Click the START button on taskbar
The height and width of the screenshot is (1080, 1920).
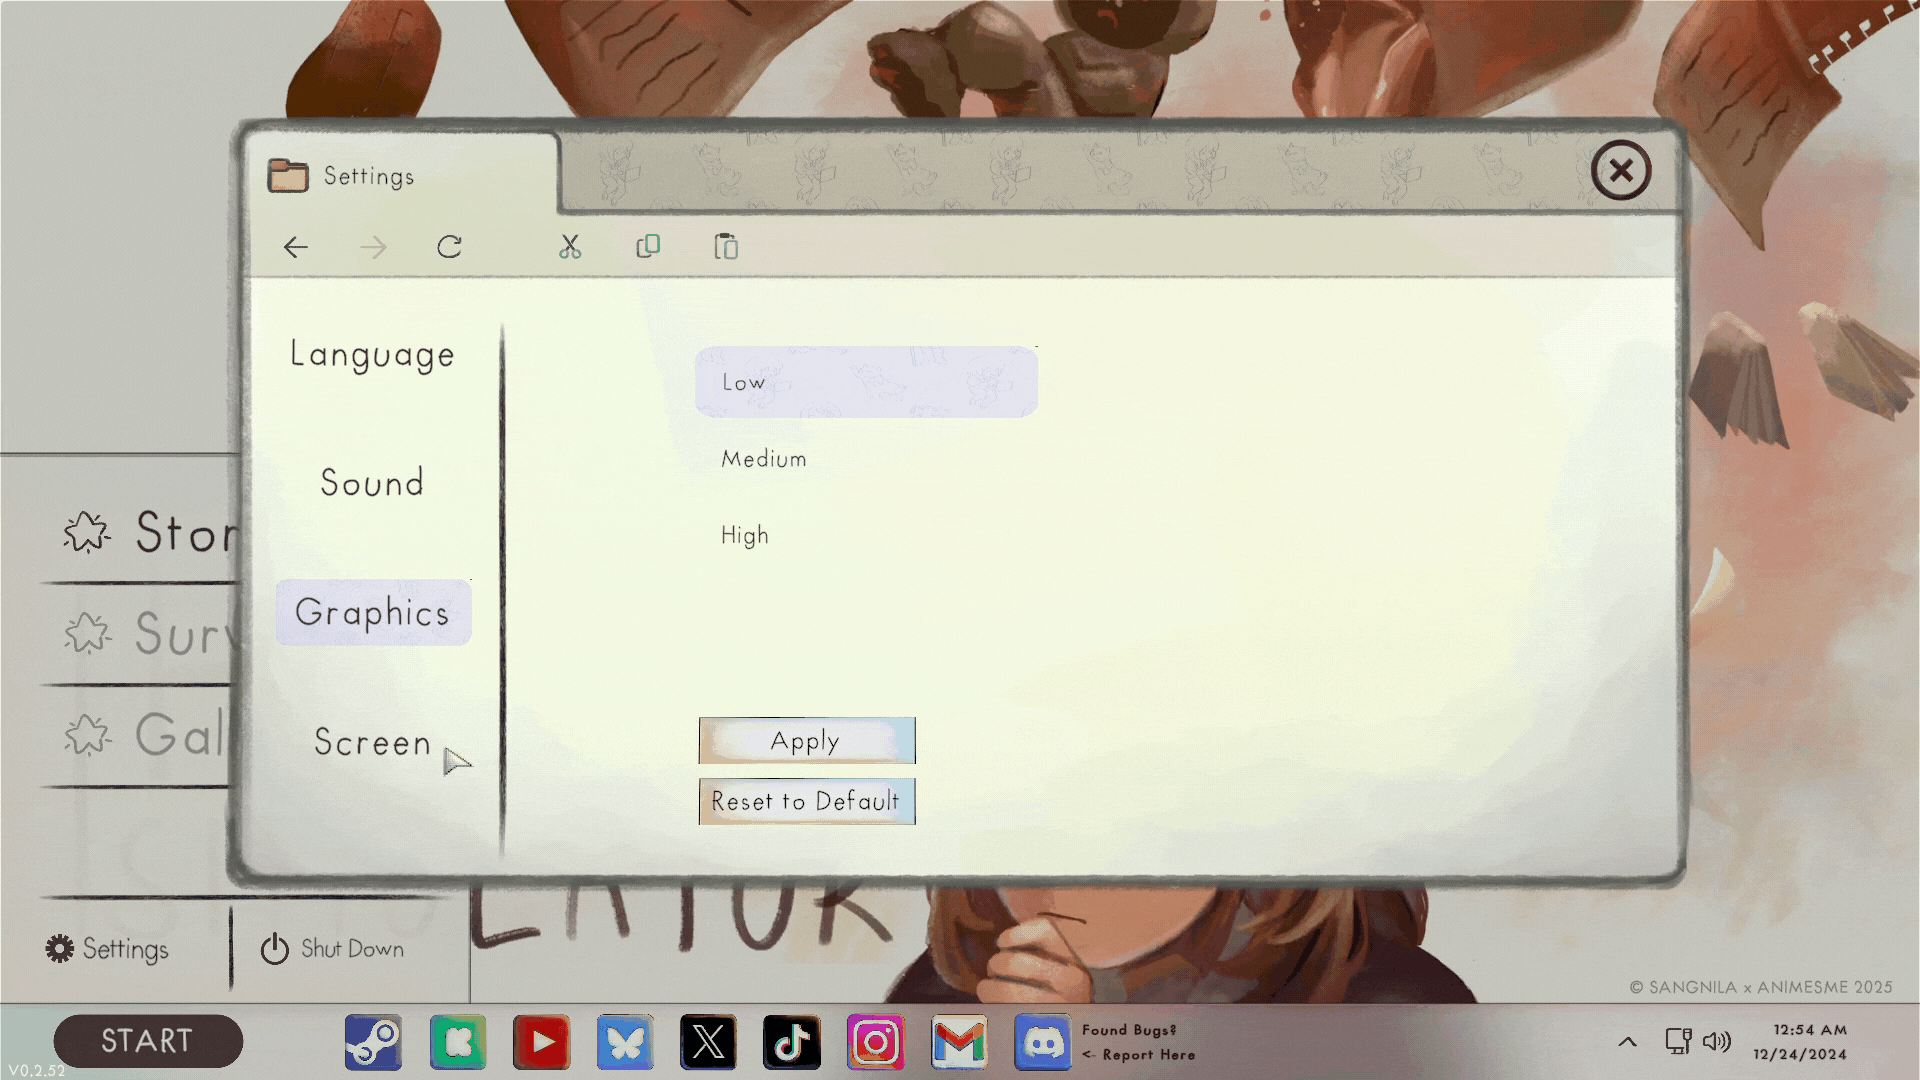pyautogui.click(x=148, y=1041)
